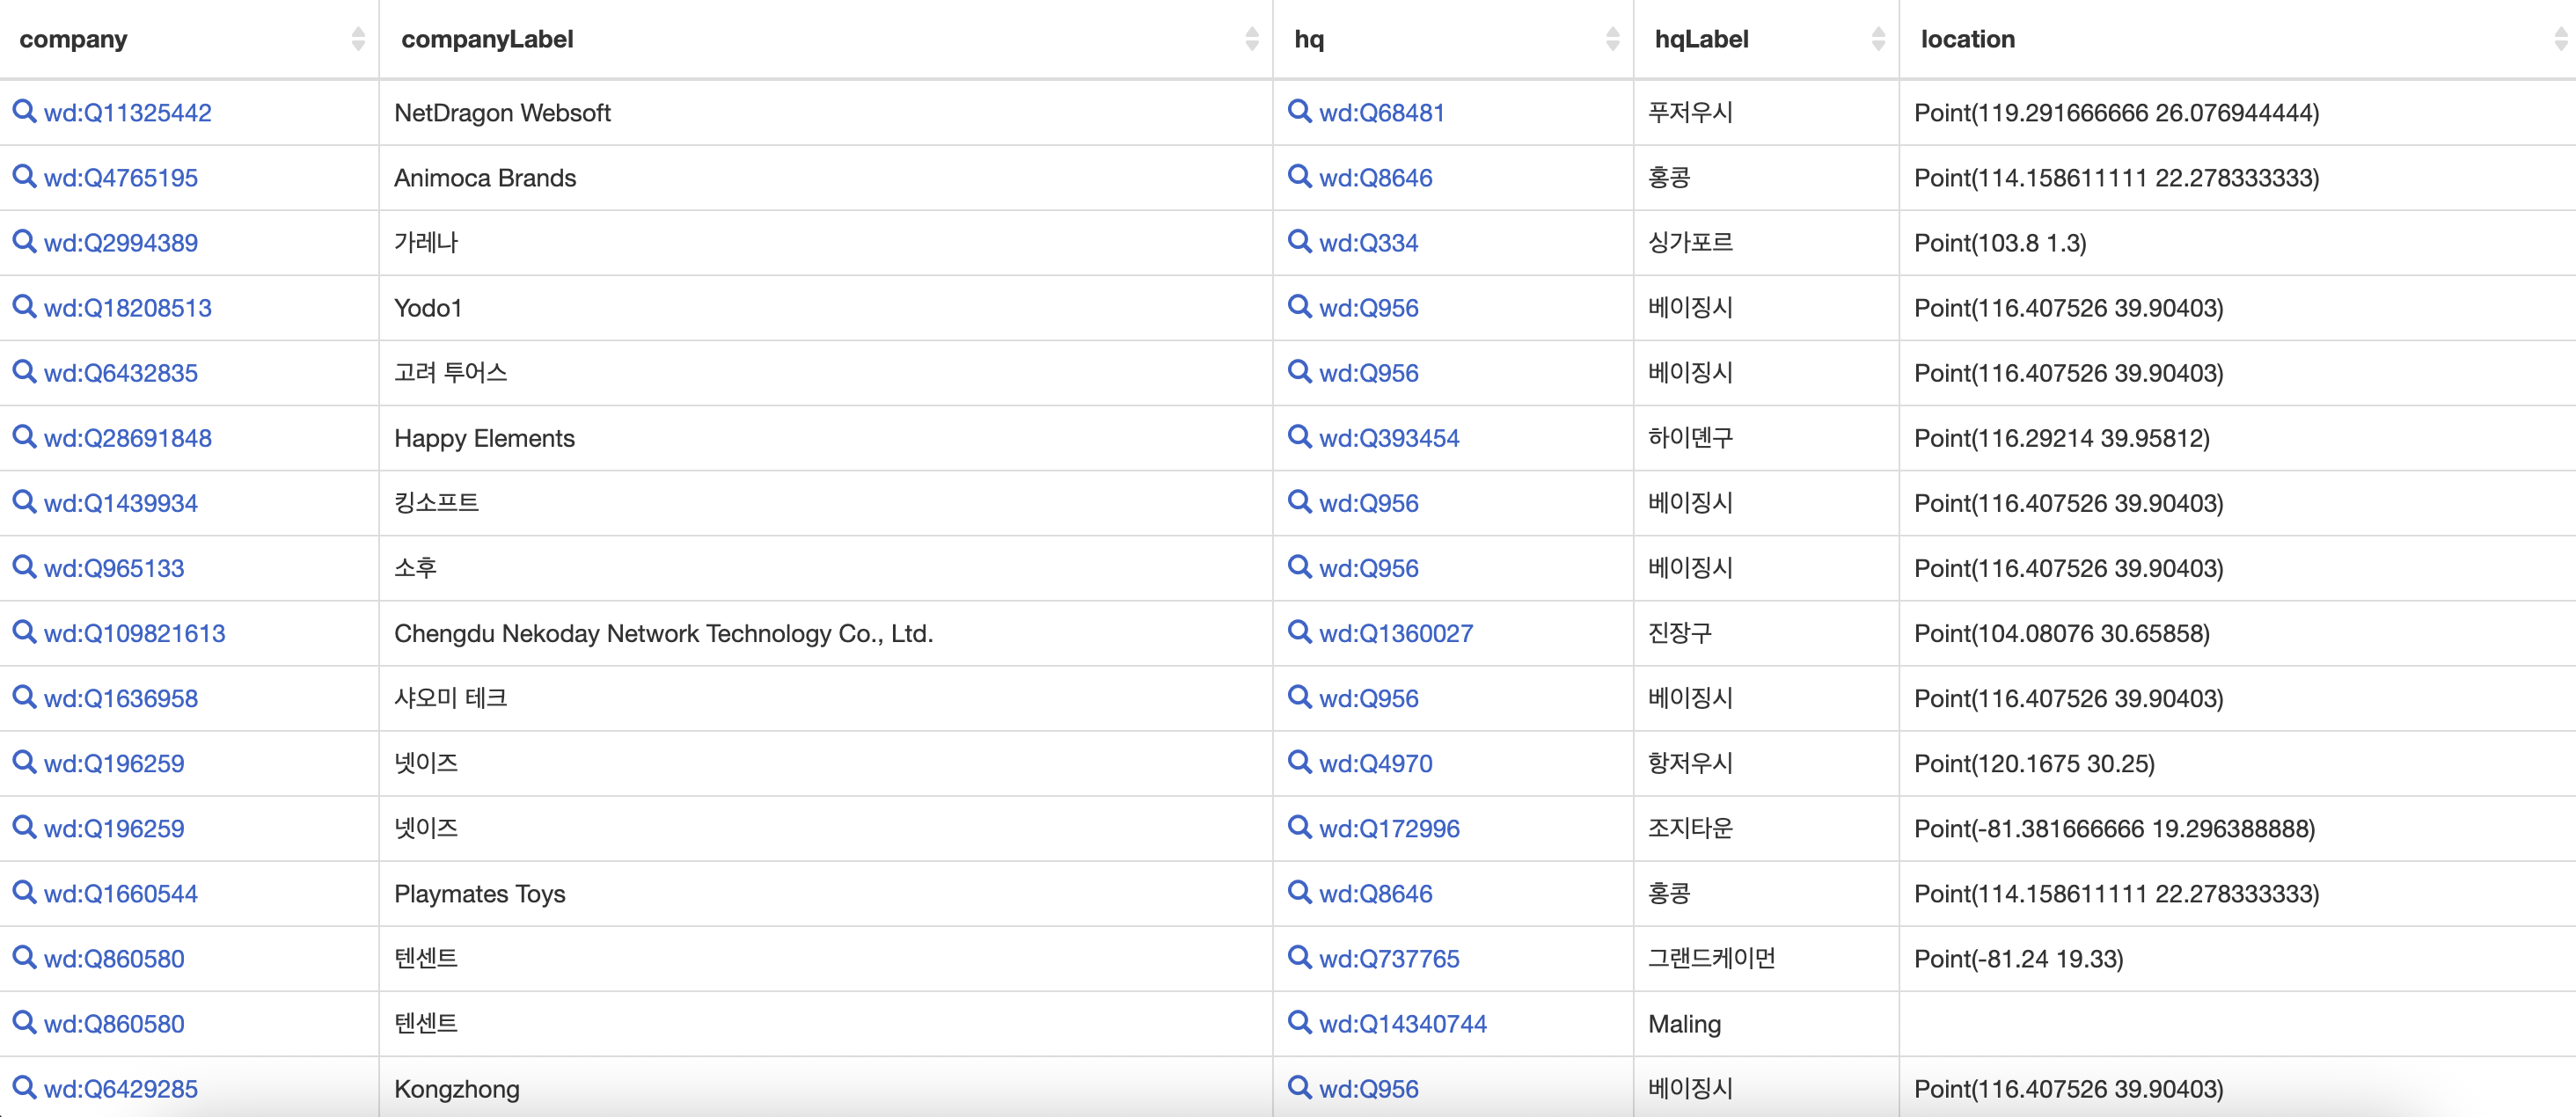Image resolution: width=2576 pixels, height=1117 pixels.
Task: Click magnifier icon next to wd:Q14340744
Action: tap(1299, 1021)
